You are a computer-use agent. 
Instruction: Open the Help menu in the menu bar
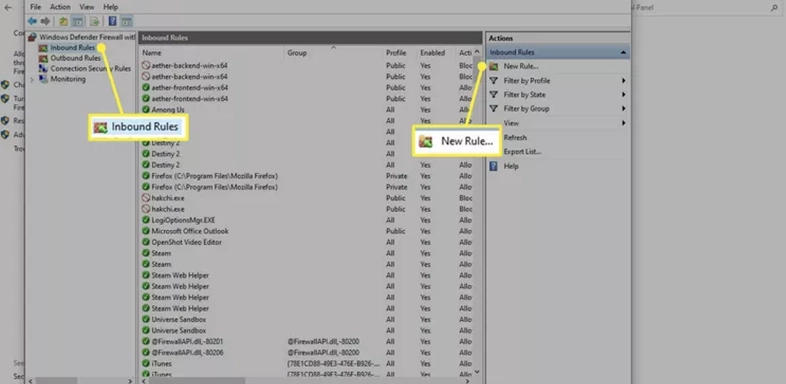(110, 7)
